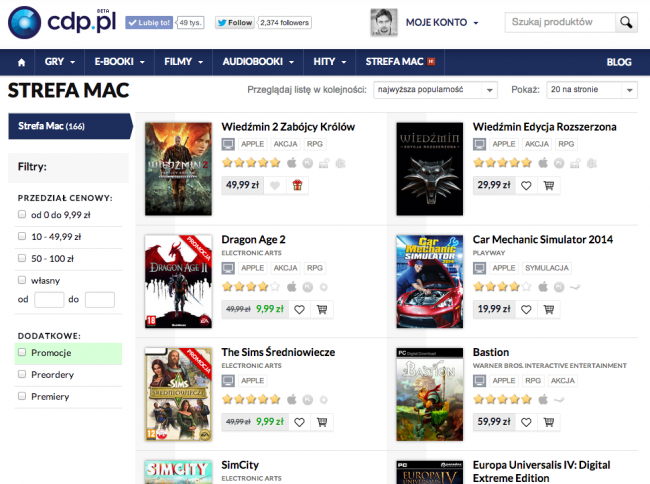Image resolution: width=650 pixels, height=484 pixels.
Task: Click 2,374 followers Twitter count
Action: [284, 23]
